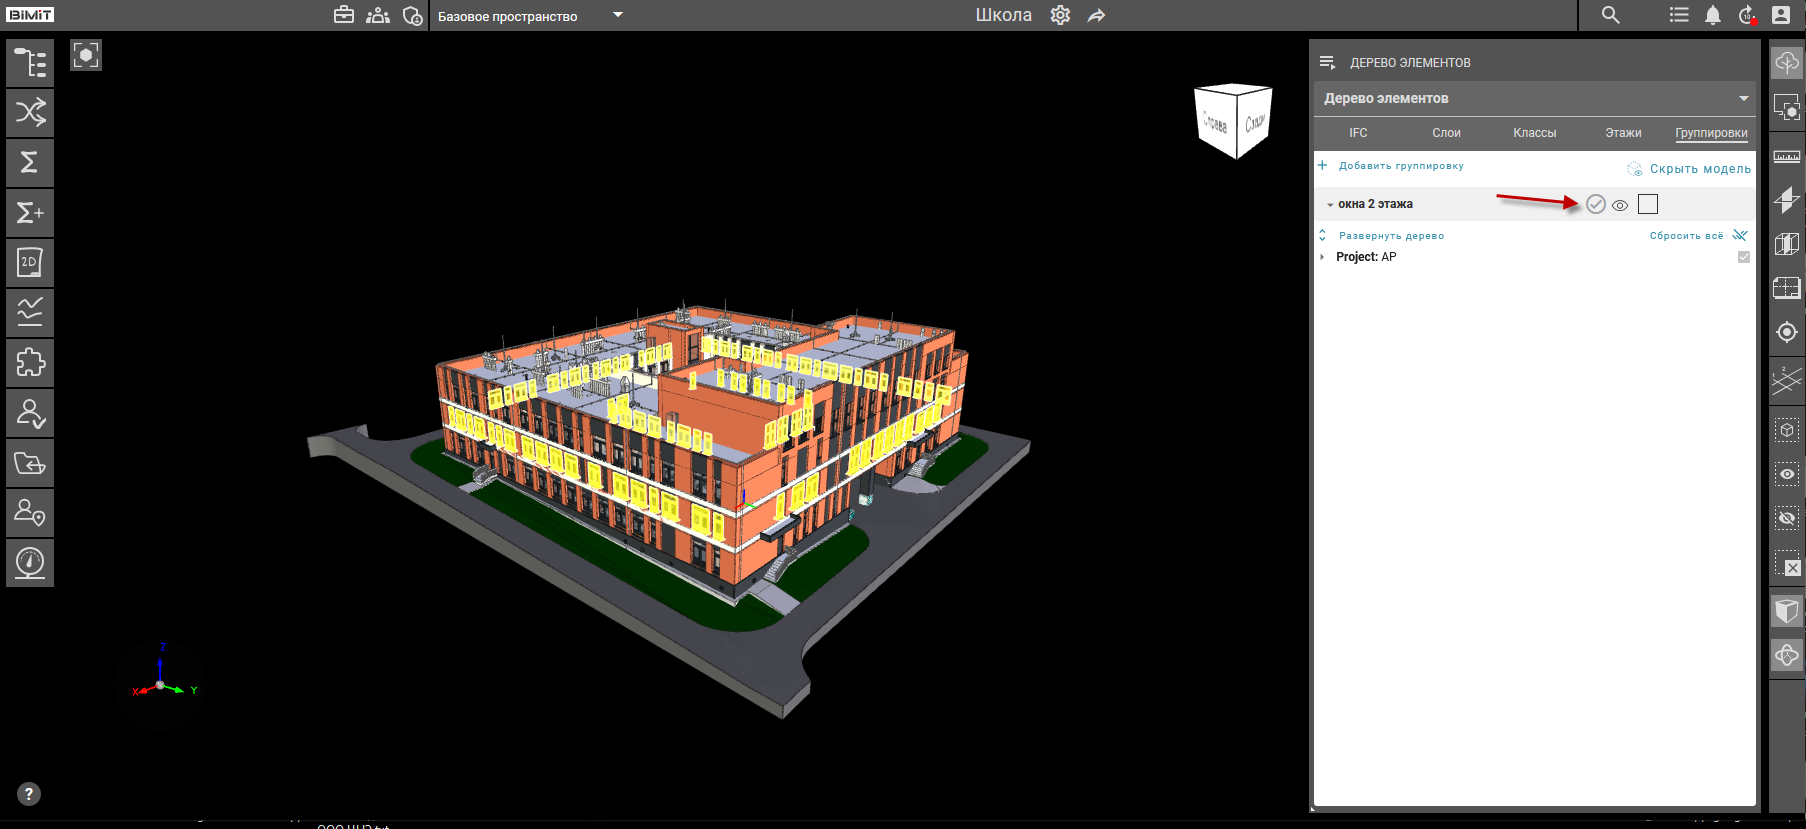Expand the Project: AP tree node
The image size is (1806, 829).
pyautogui.click(x=1322, y=257)
